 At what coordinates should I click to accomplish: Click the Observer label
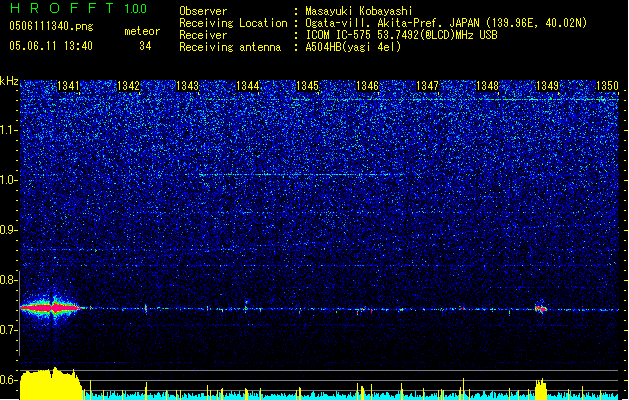pyautogui.click(x=203, y=11)
